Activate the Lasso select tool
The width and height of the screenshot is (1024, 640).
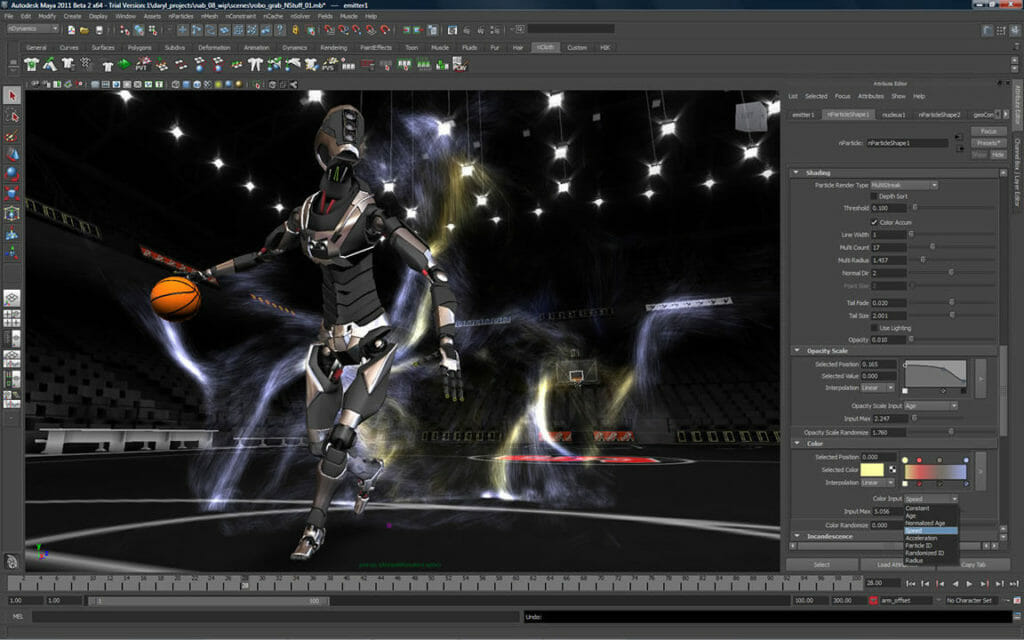pyautogui.click(x=12, y=116)
